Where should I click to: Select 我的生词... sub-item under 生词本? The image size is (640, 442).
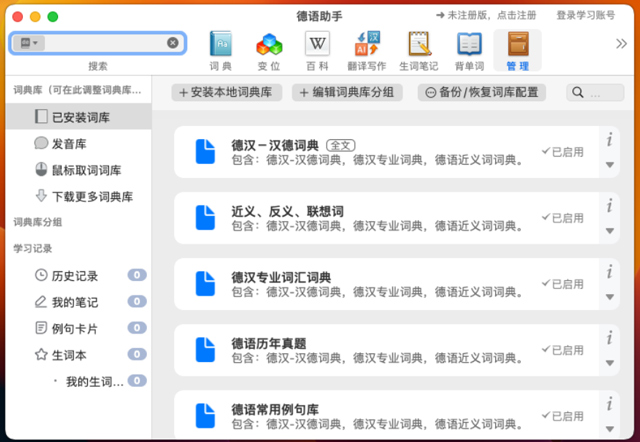(79, 381)
